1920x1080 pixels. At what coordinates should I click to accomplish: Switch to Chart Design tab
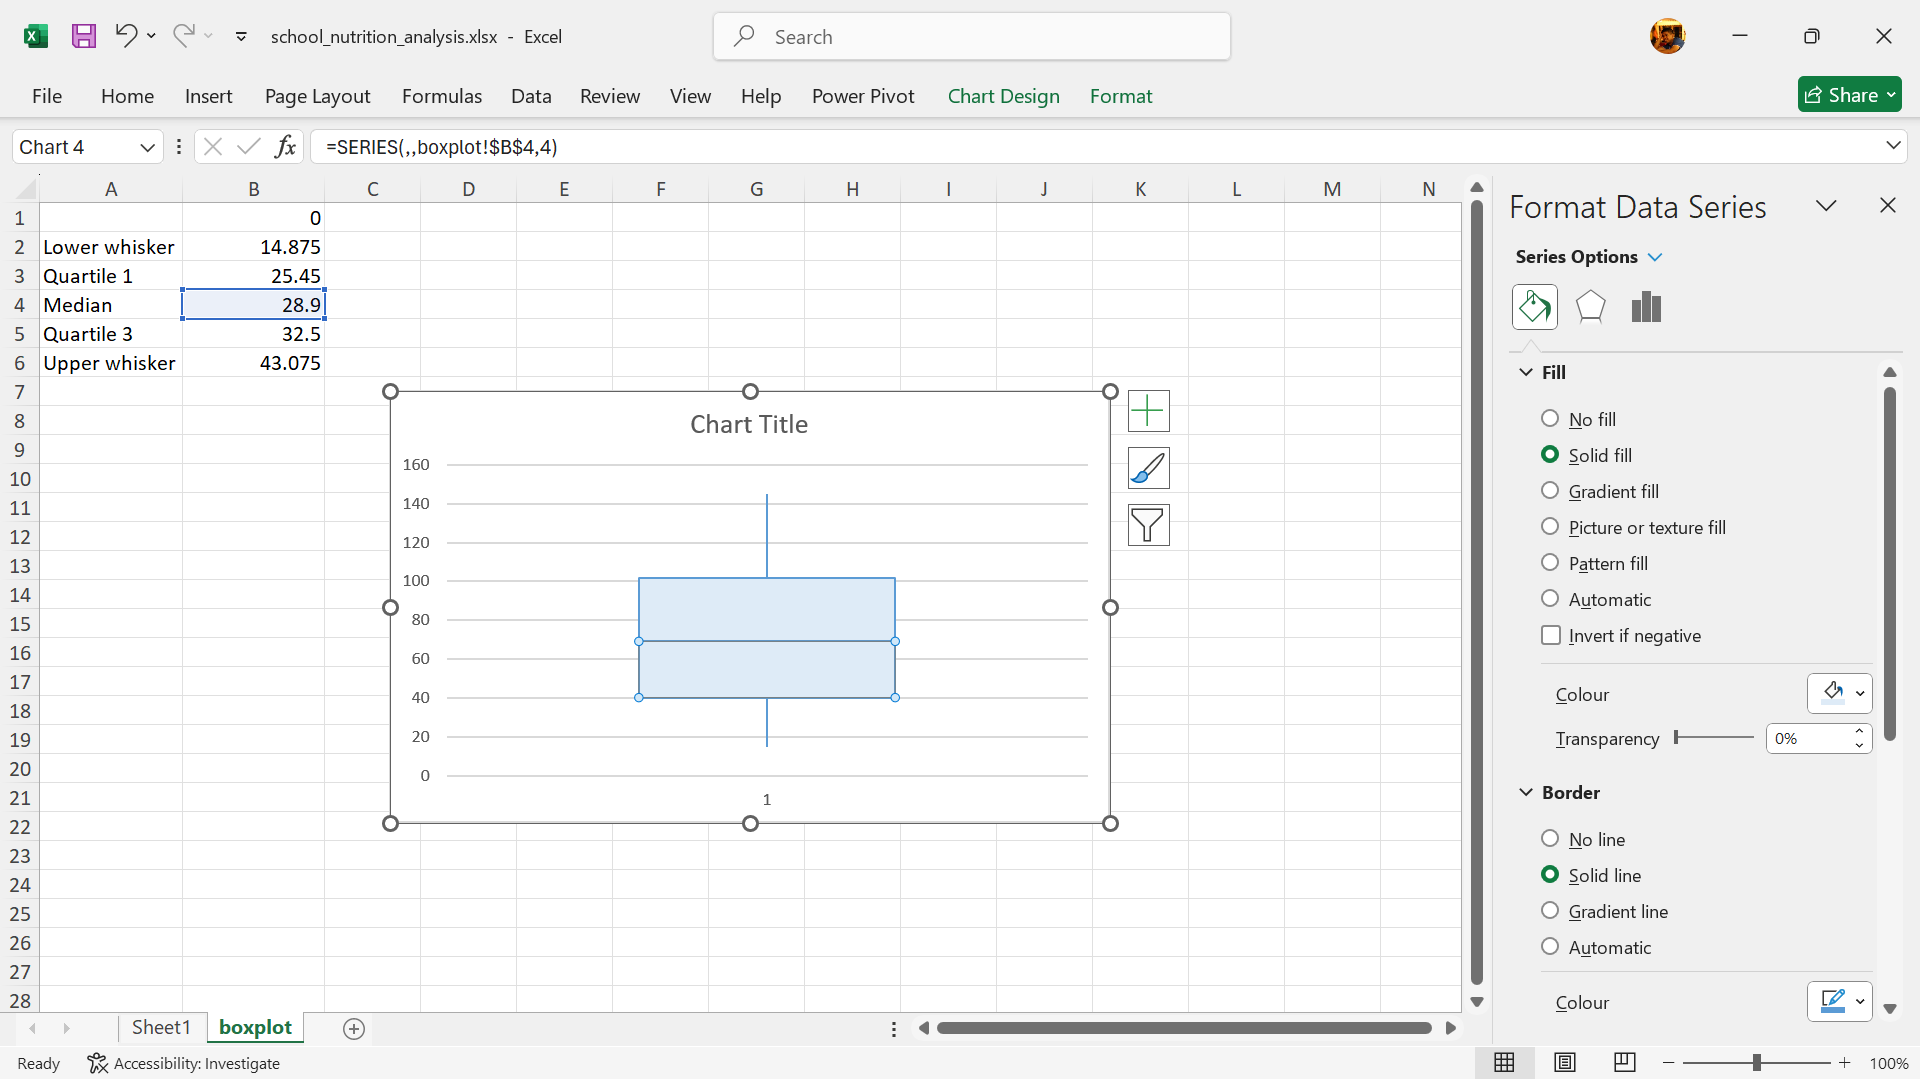pos(1003,96)
